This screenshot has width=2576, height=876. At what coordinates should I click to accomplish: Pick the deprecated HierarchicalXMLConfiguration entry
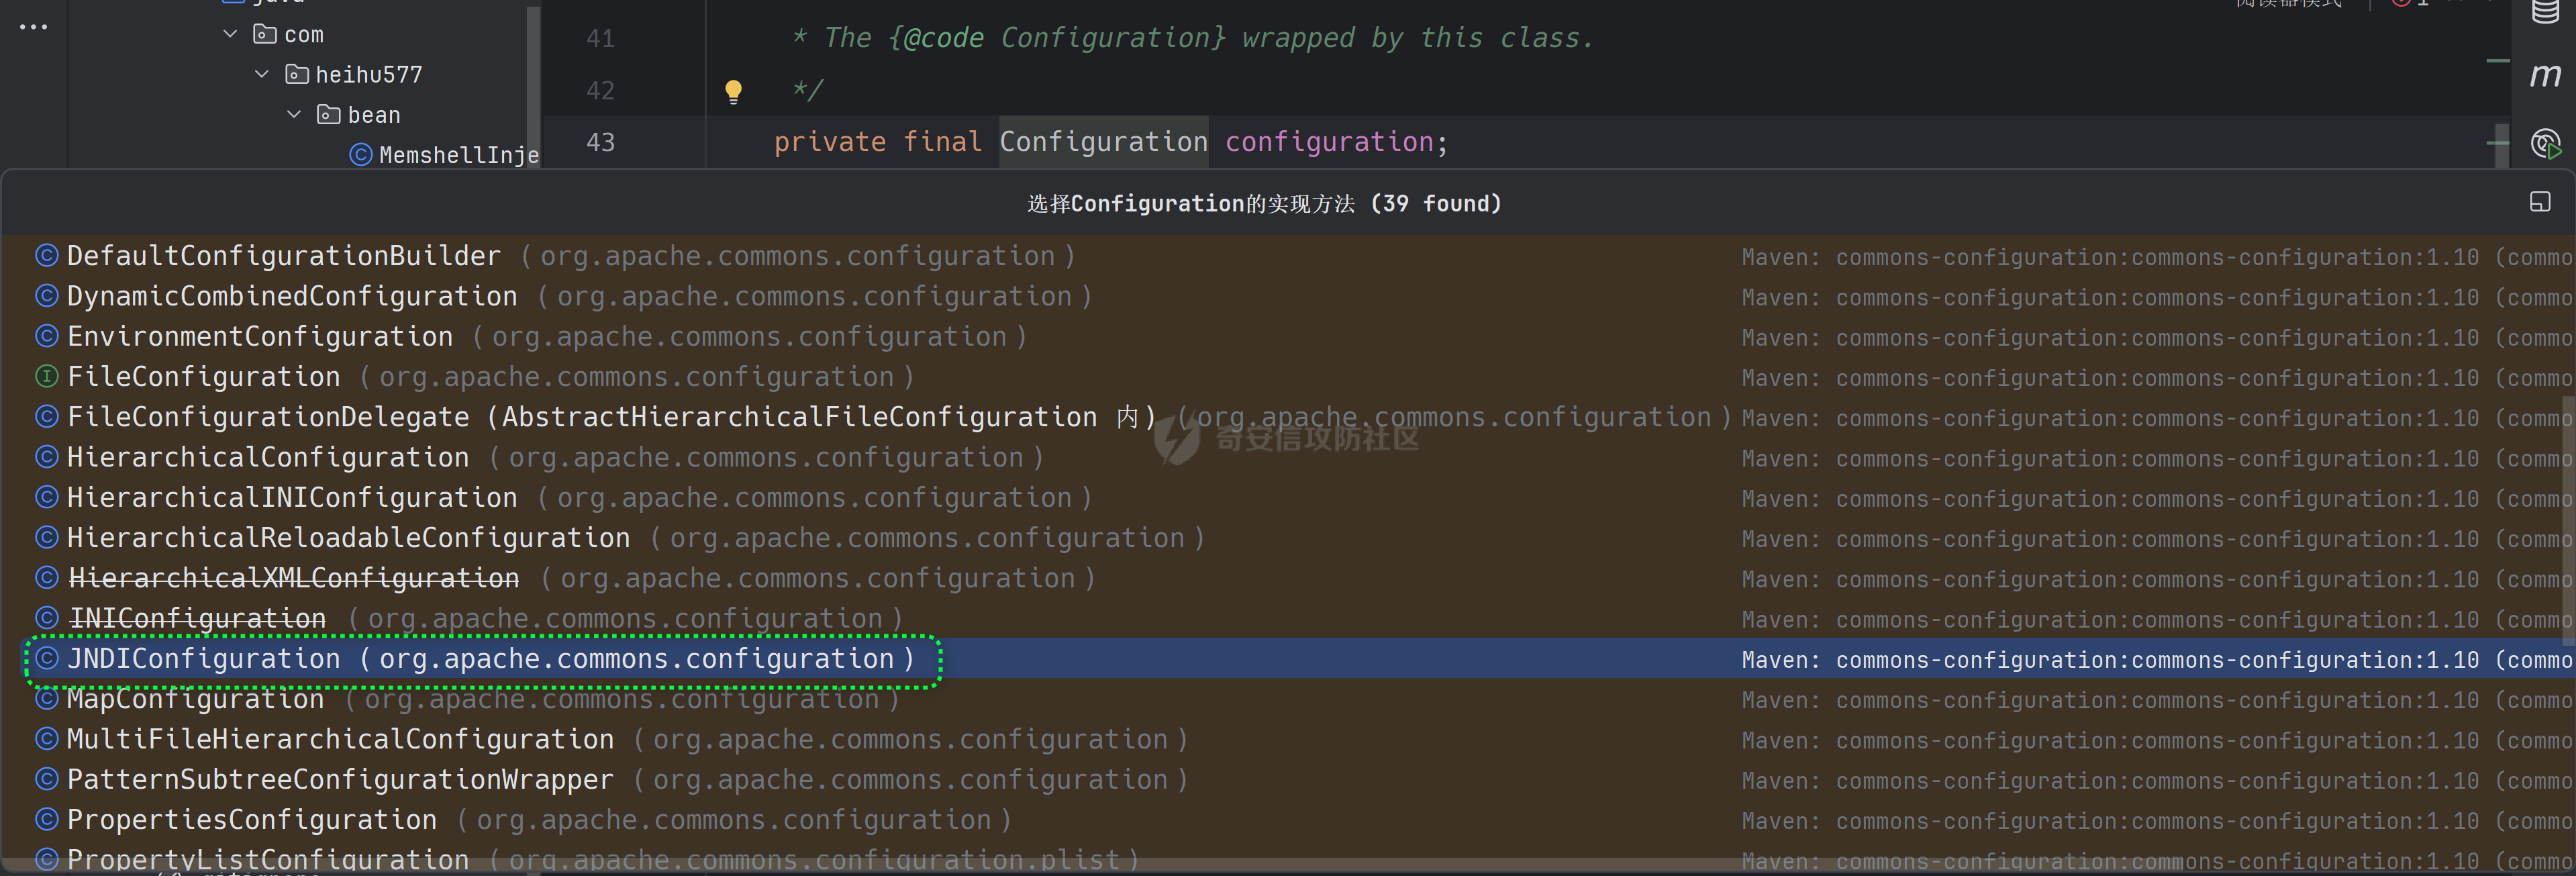[x=293, y=578]
